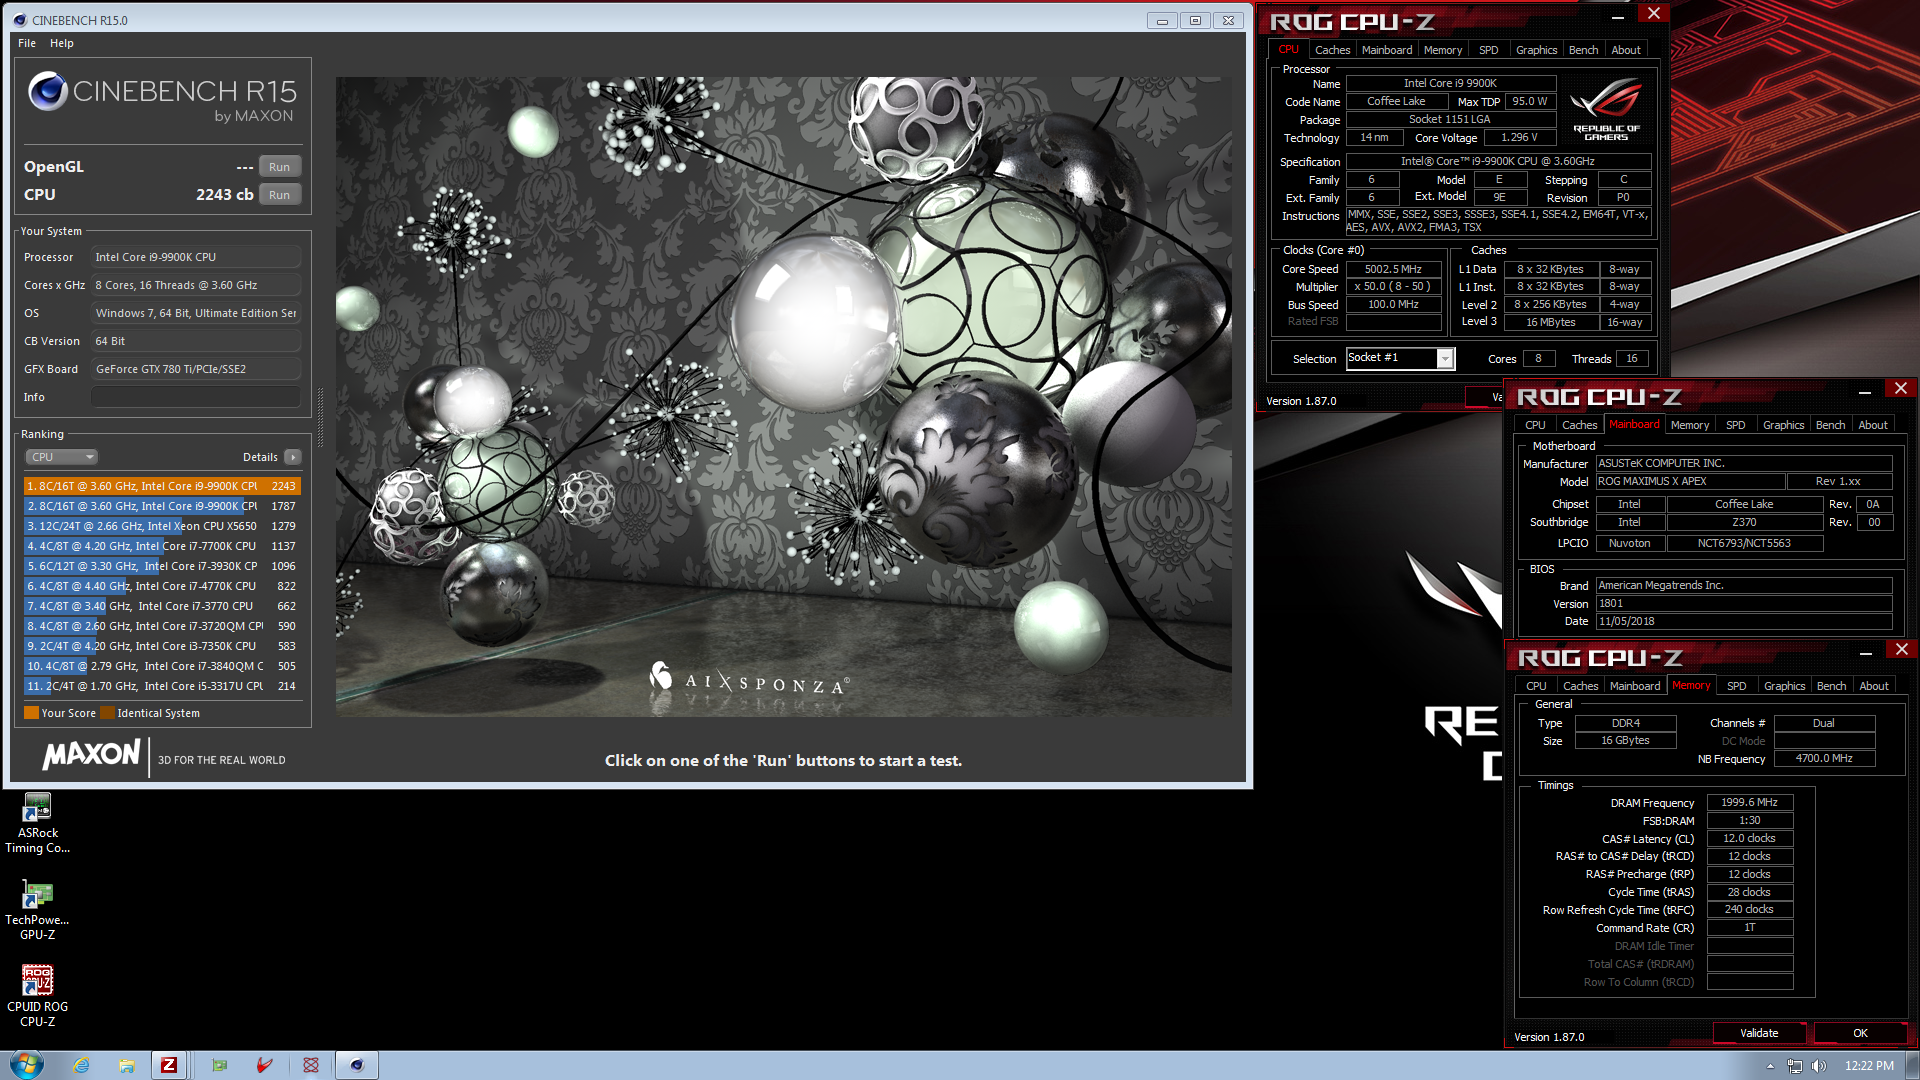Click OK button in Memory CPU-Z window
The width and height of the screenshot is (1920, 1080).
1860,1033
